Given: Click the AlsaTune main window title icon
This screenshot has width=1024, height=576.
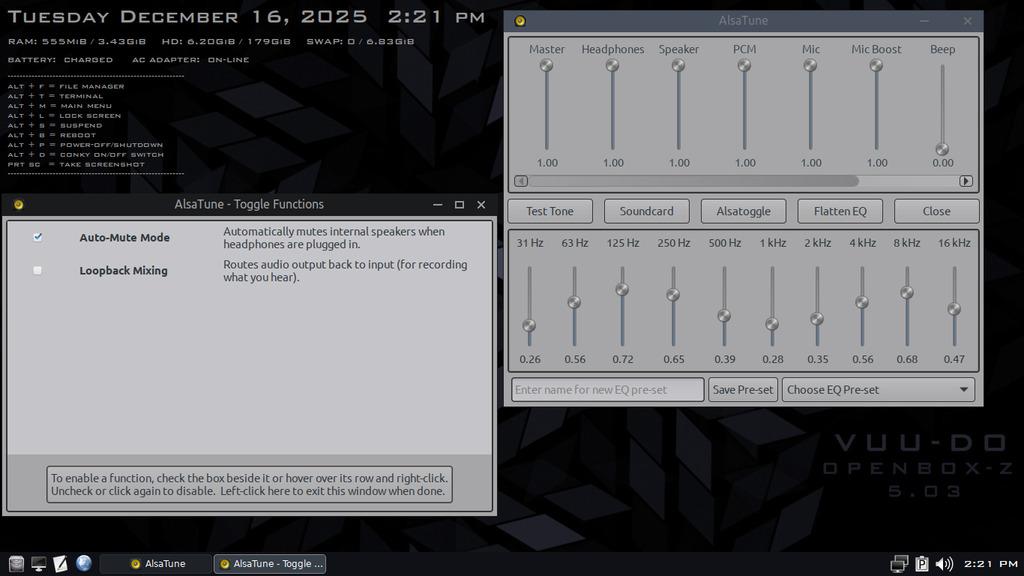Looking at the screenshot, I should 520,21.
